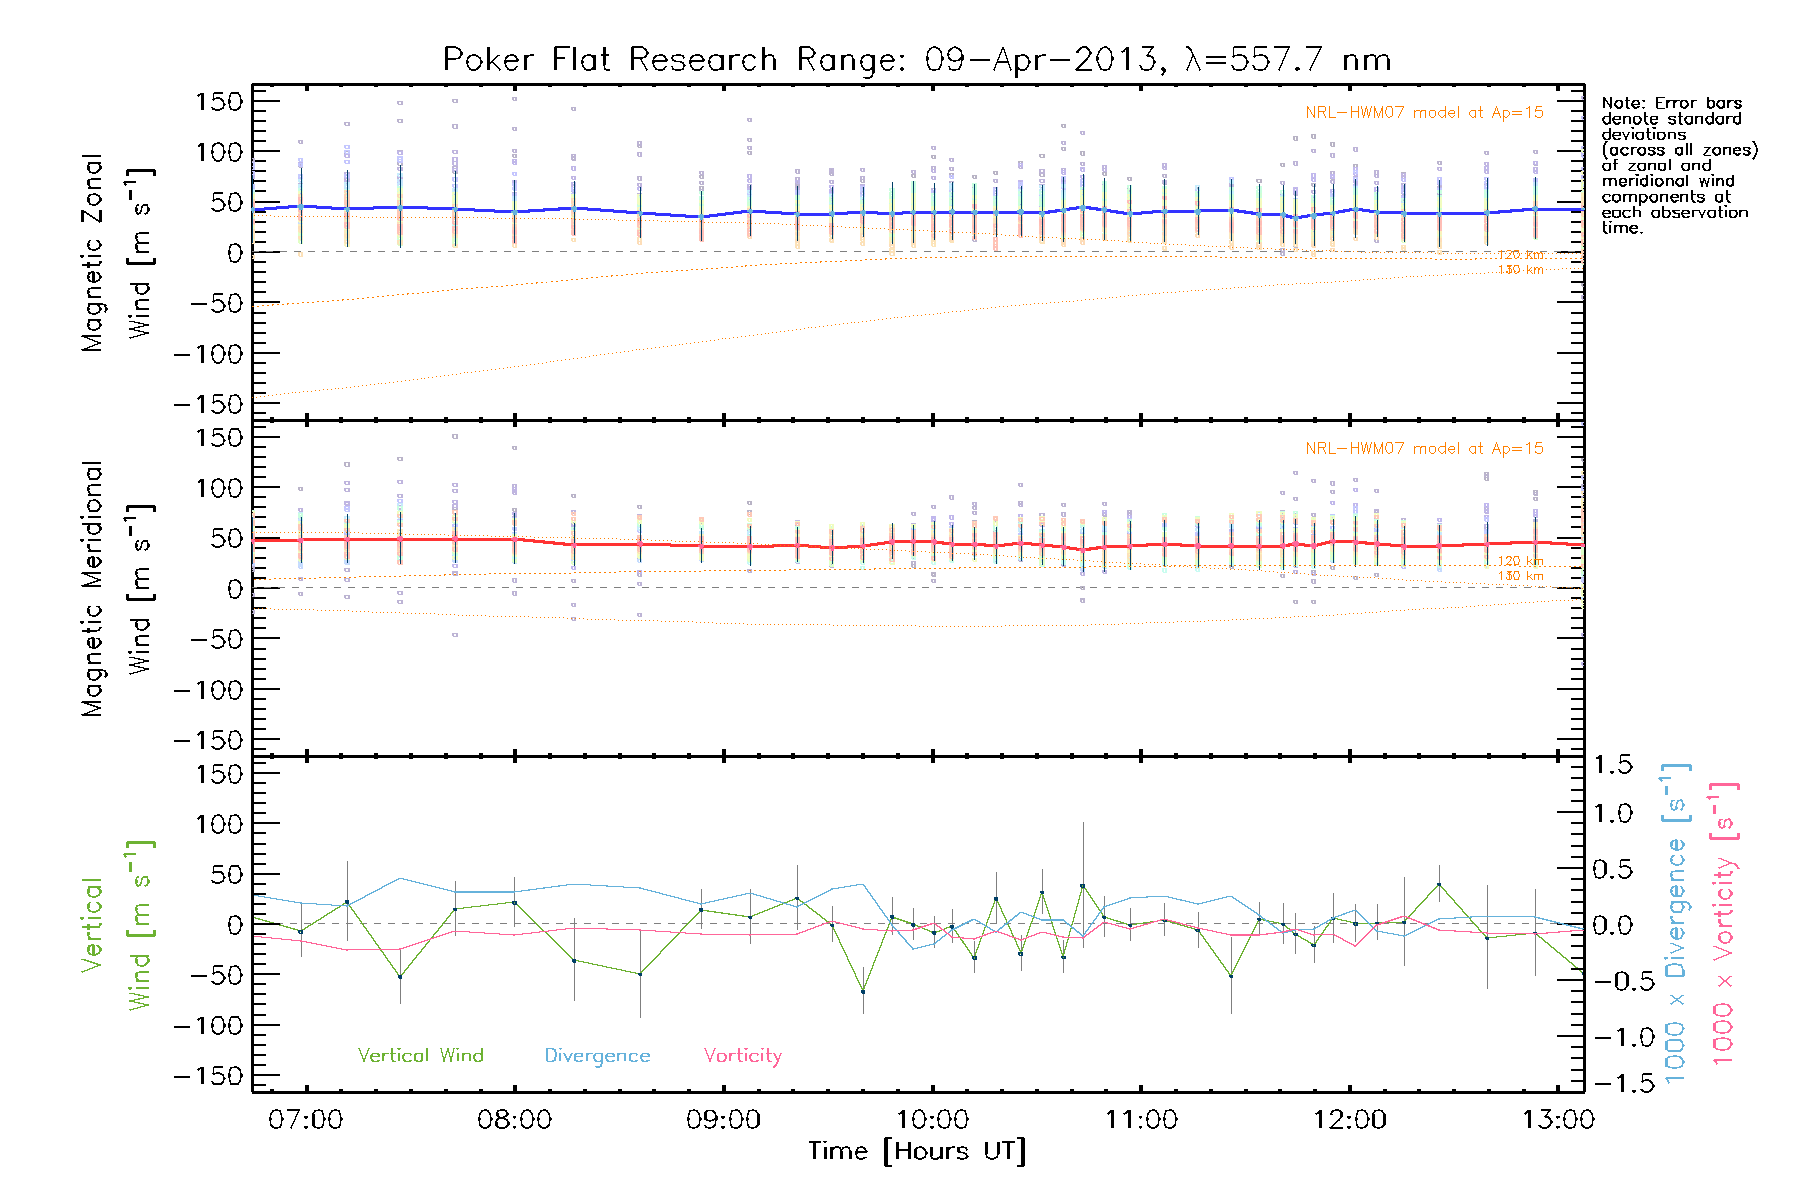
Task: Click the "Time [Hours UT]" axis title
Action: pyautogui.click(x=917, y=1152)
